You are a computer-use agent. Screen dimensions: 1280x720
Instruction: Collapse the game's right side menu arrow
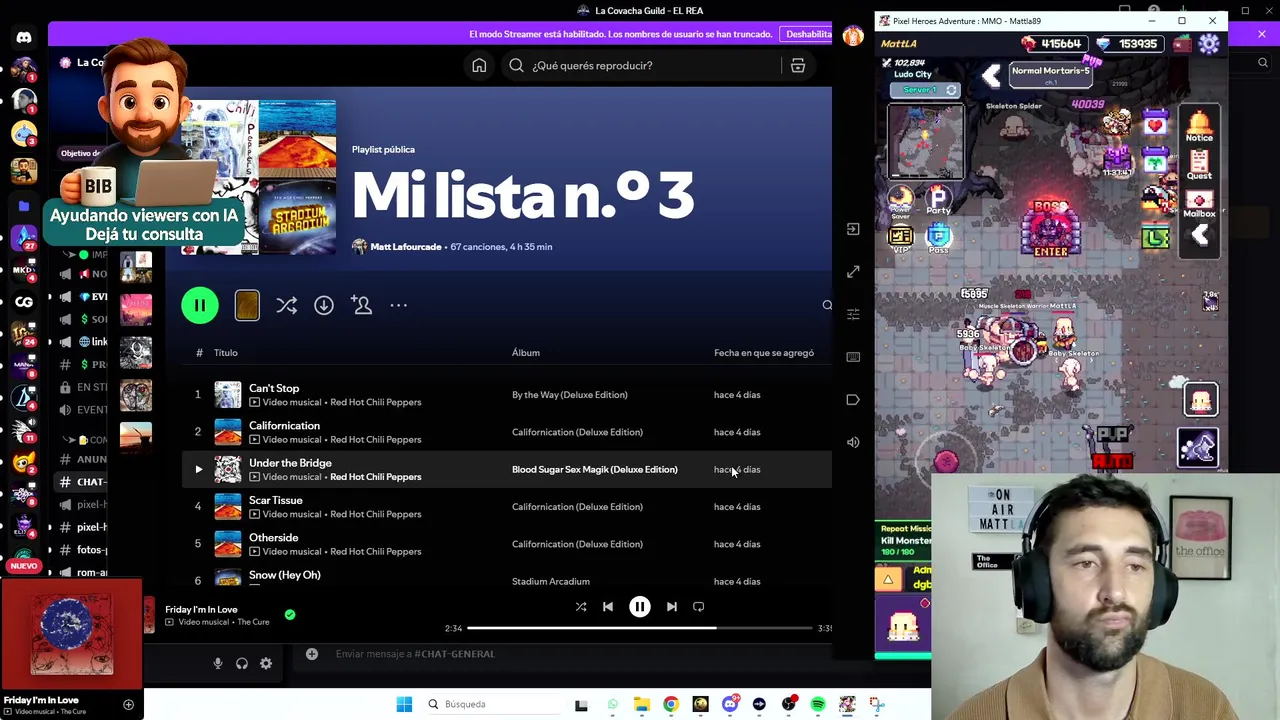coord(1200,236)
